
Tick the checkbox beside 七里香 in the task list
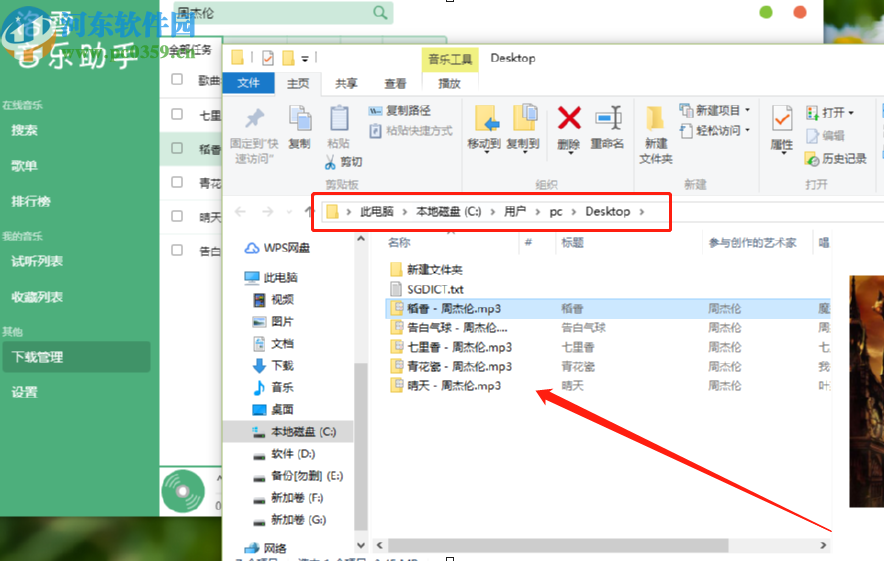(177, 114)
